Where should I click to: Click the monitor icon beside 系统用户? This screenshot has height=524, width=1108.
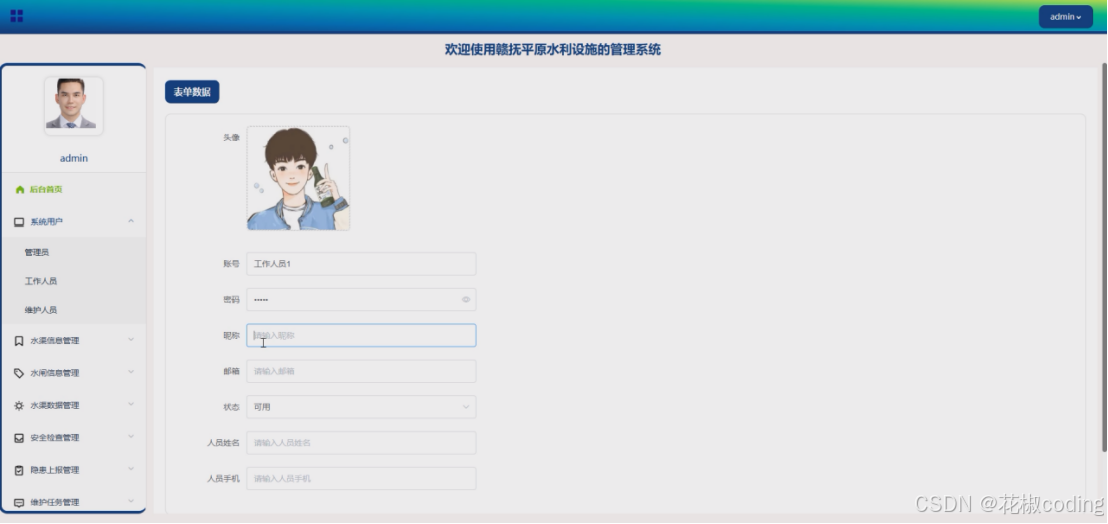coord(19,222)
